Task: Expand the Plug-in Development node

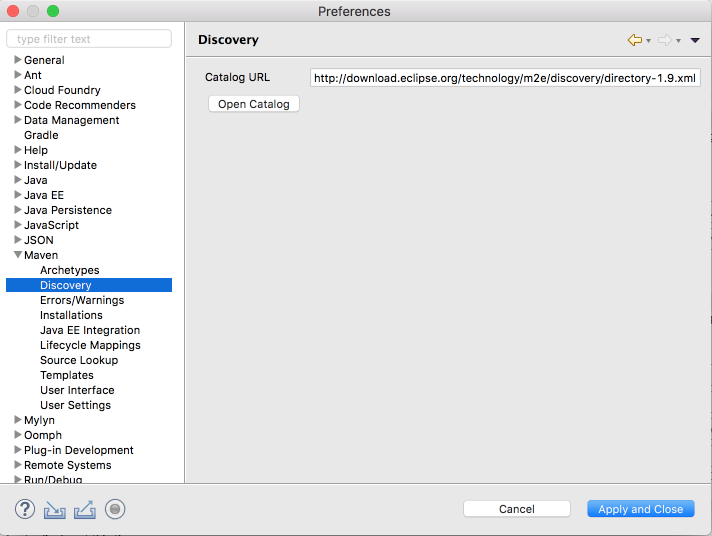Action: point(17,450)
